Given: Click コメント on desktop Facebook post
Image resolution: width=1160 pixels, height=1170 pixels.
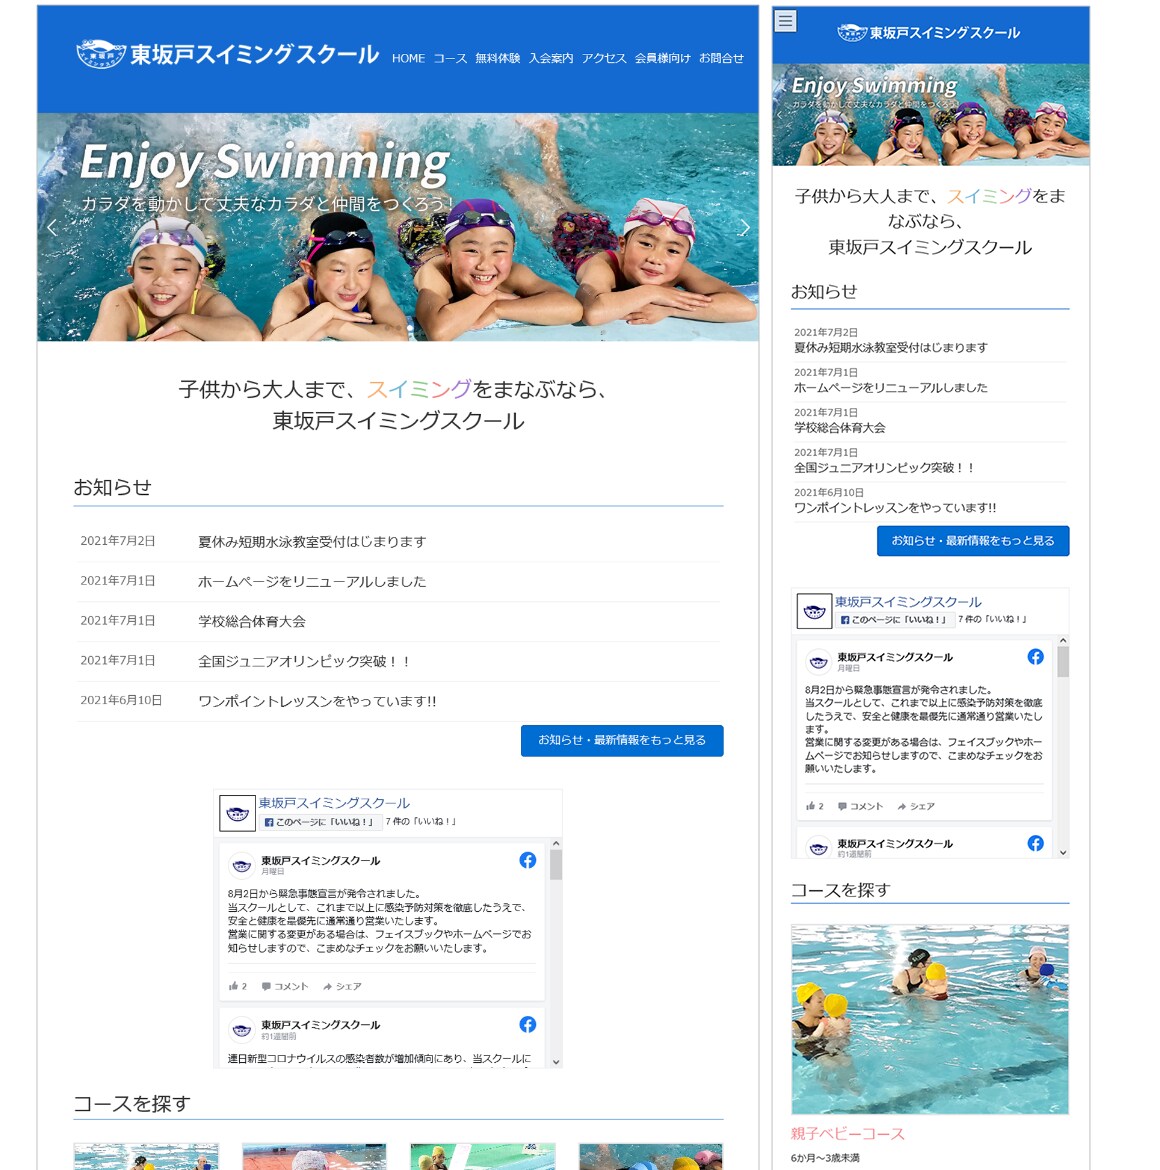Looking at the screenshot, I should 285,986.
